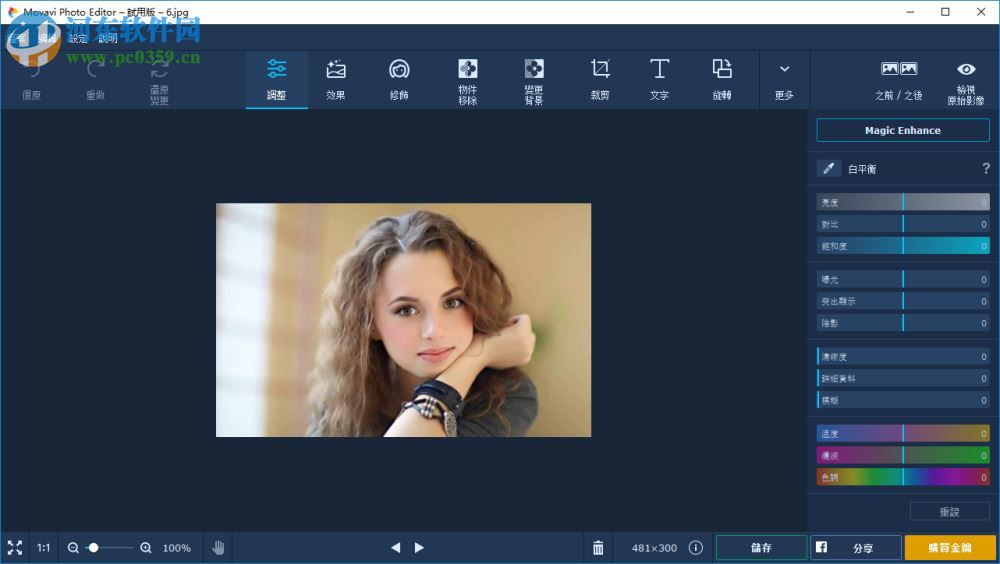
Task: Click the 重設 (Reset) button
Action: (950, 512)
